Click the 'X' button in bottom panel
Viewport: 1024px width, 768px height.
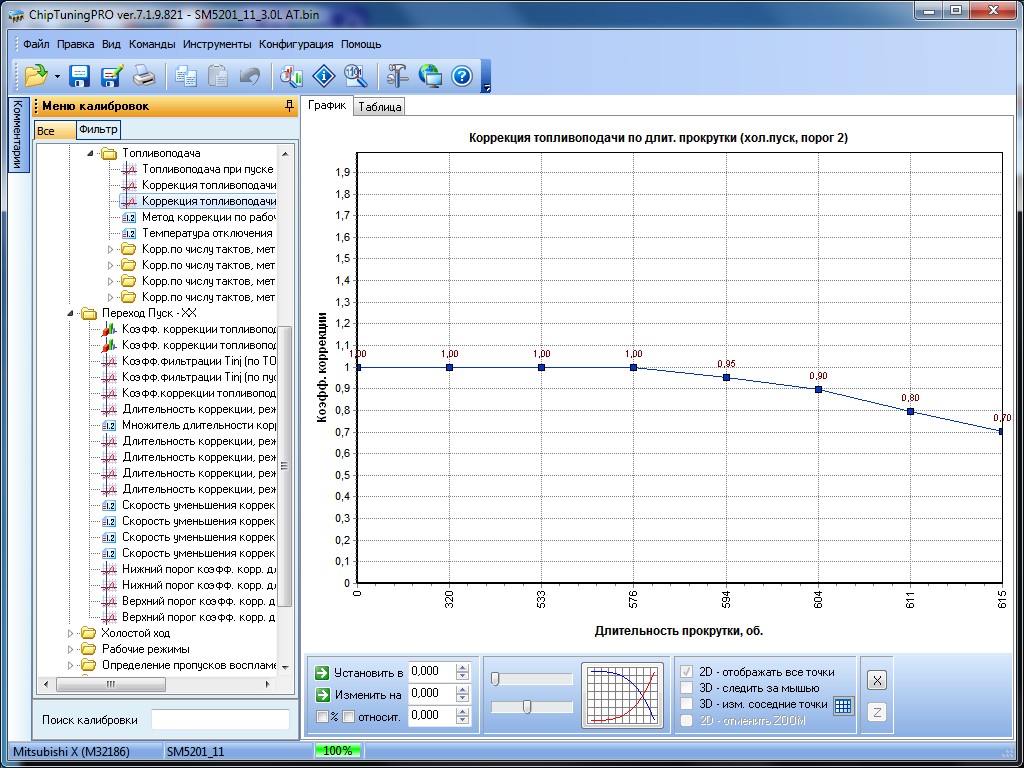point(876,680)
